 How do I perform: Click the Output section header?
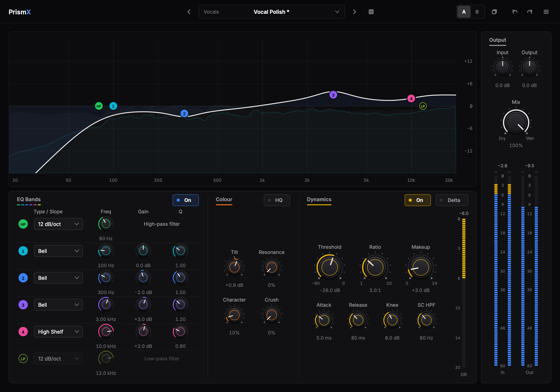click(x=498, y=40)
